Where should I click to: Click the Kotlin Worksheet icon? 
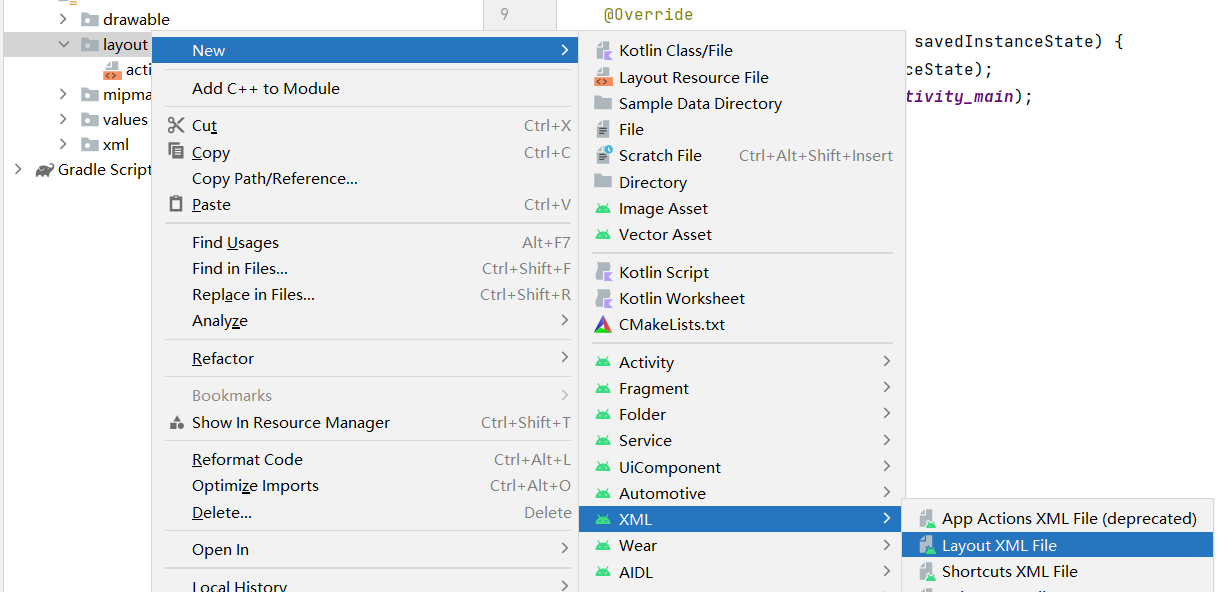click(603, 298)
